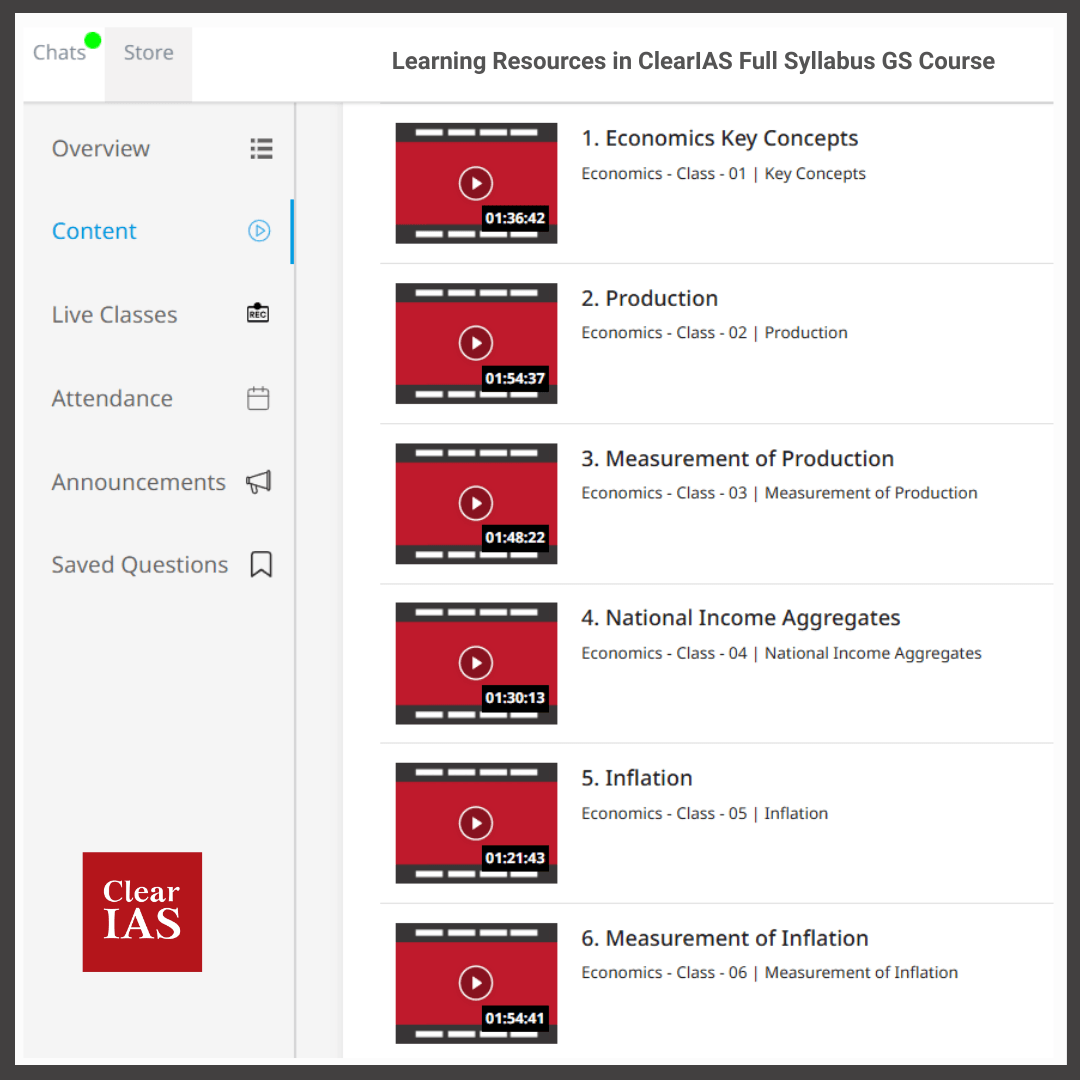This screenshot has width=1080, height=1080.
Task: Click the Learning Resources page heading
Action: click(x=693, y=61)
